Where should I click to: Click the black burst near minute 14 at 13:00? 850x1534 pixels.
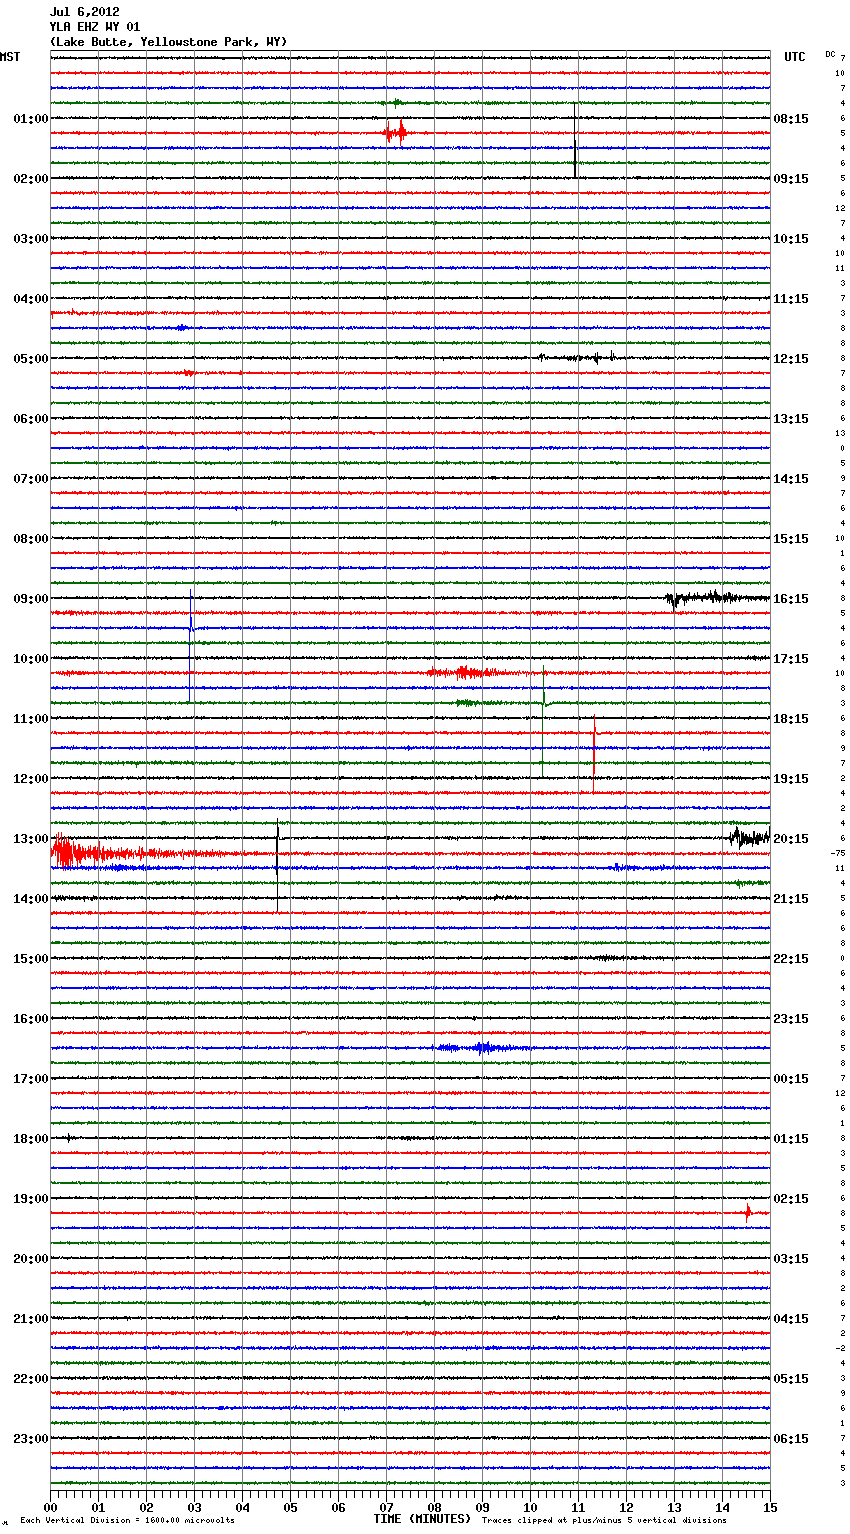(x=748, y=837)
